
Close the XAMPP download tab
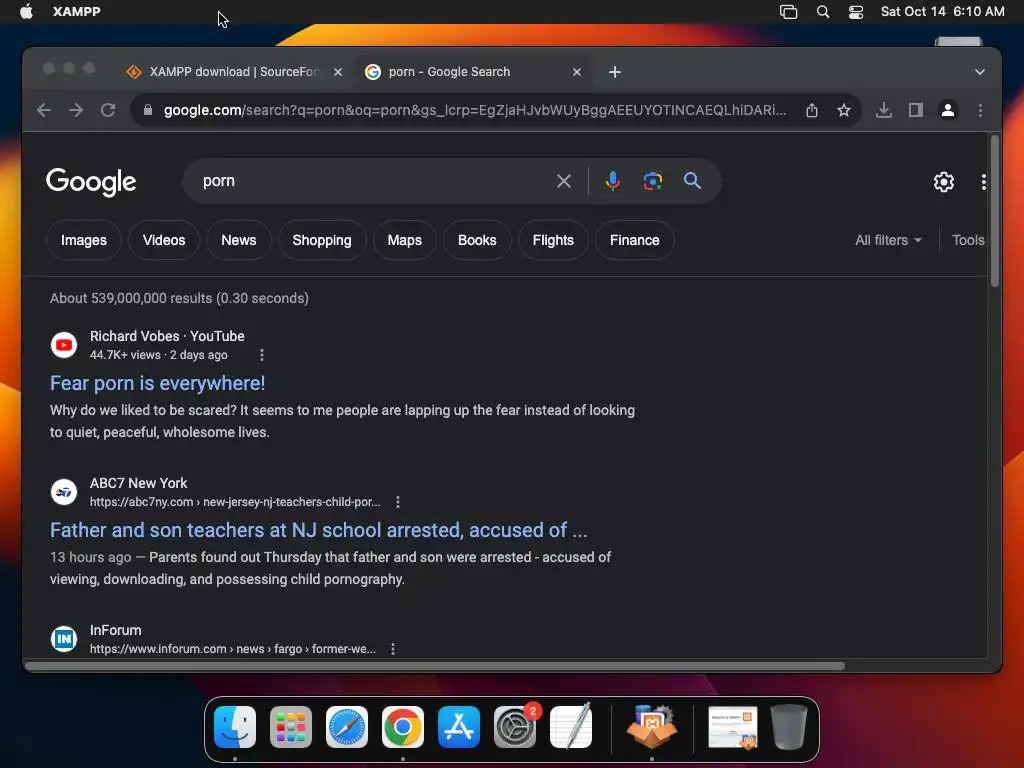coord(338,72)
